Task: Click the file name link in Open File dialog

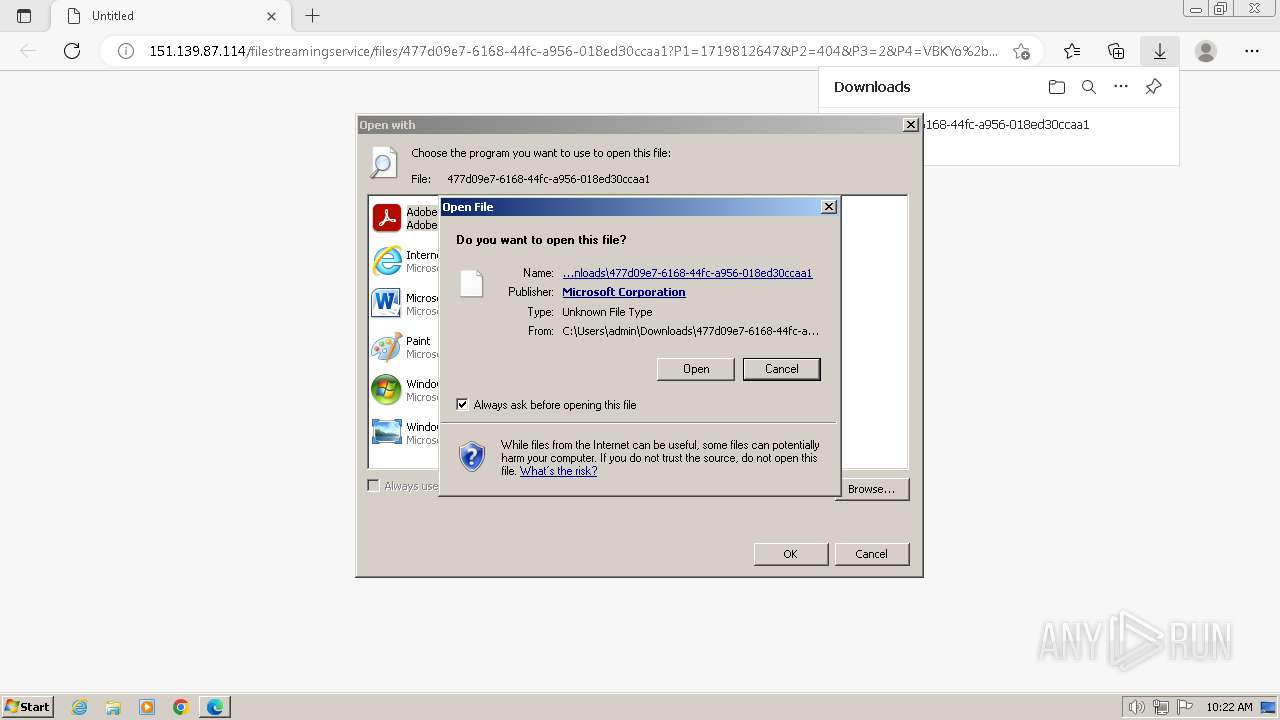Action: click(688, 273)
